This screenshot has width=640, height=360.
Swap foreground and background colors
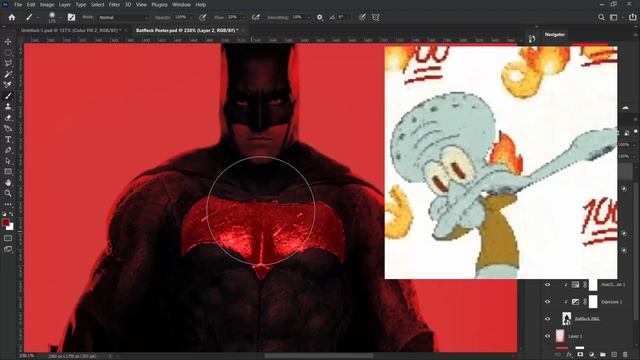click(11, 213)
